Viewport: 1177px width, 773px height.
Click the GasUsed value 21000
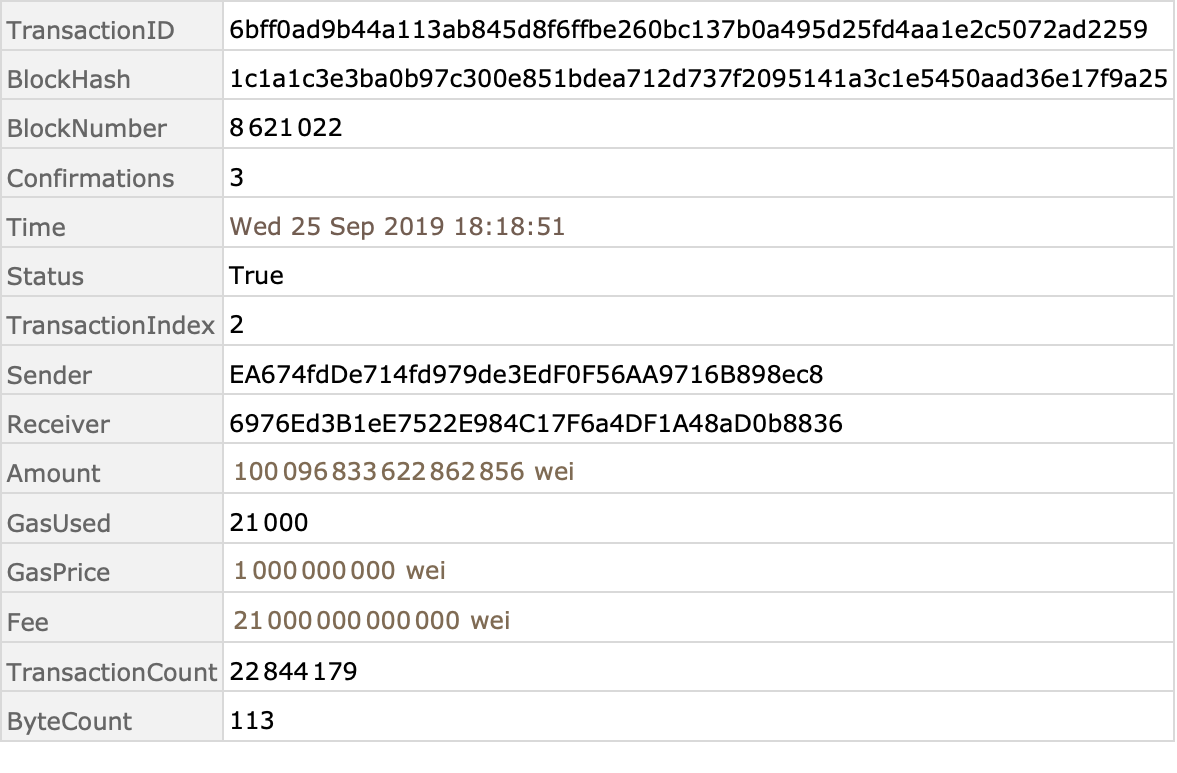269,522
